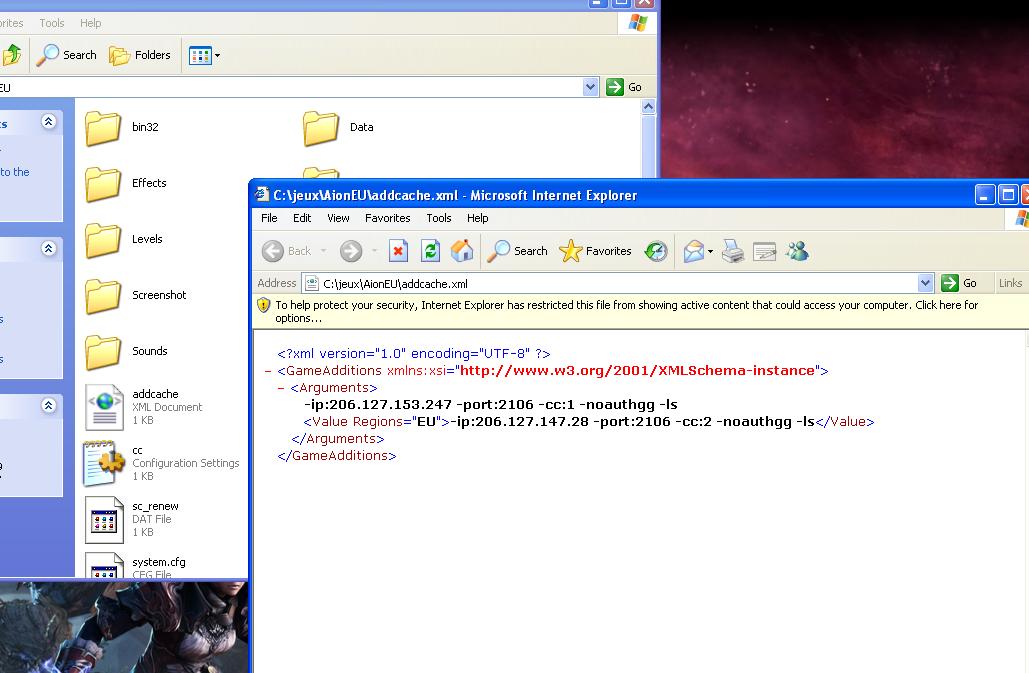
Task: Click the Back button in Internet Explorer
Action: 287,251
